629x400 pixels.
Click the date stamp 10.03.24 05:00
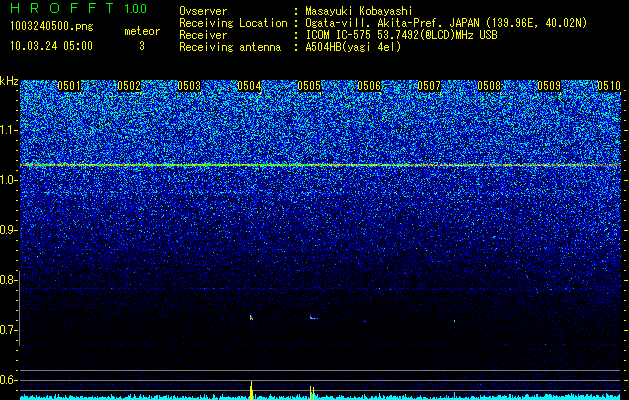coord(51,46)
